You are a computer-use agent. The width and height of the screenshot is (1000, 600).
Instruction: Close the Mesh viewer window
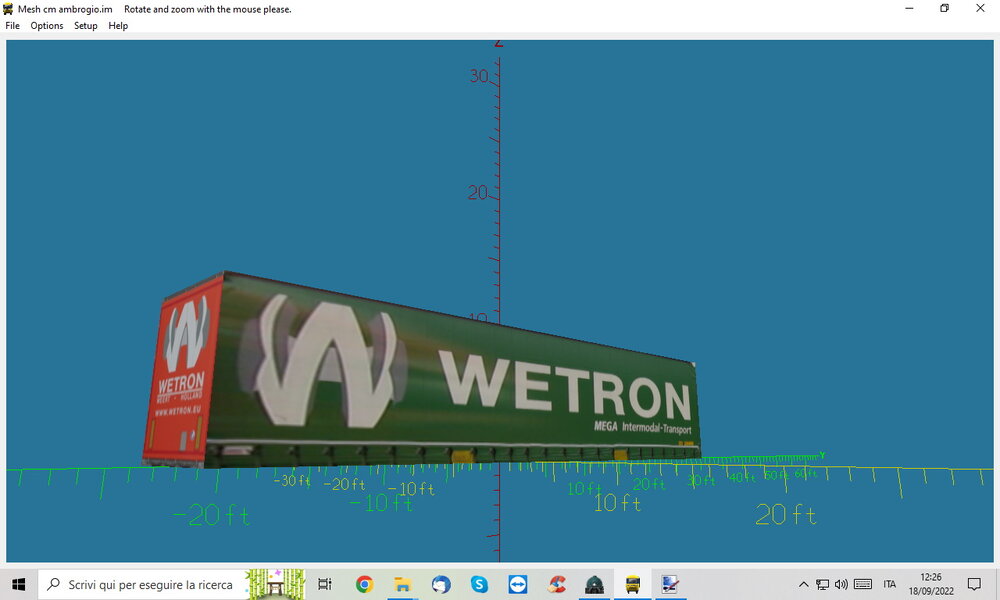click(980, 8)
